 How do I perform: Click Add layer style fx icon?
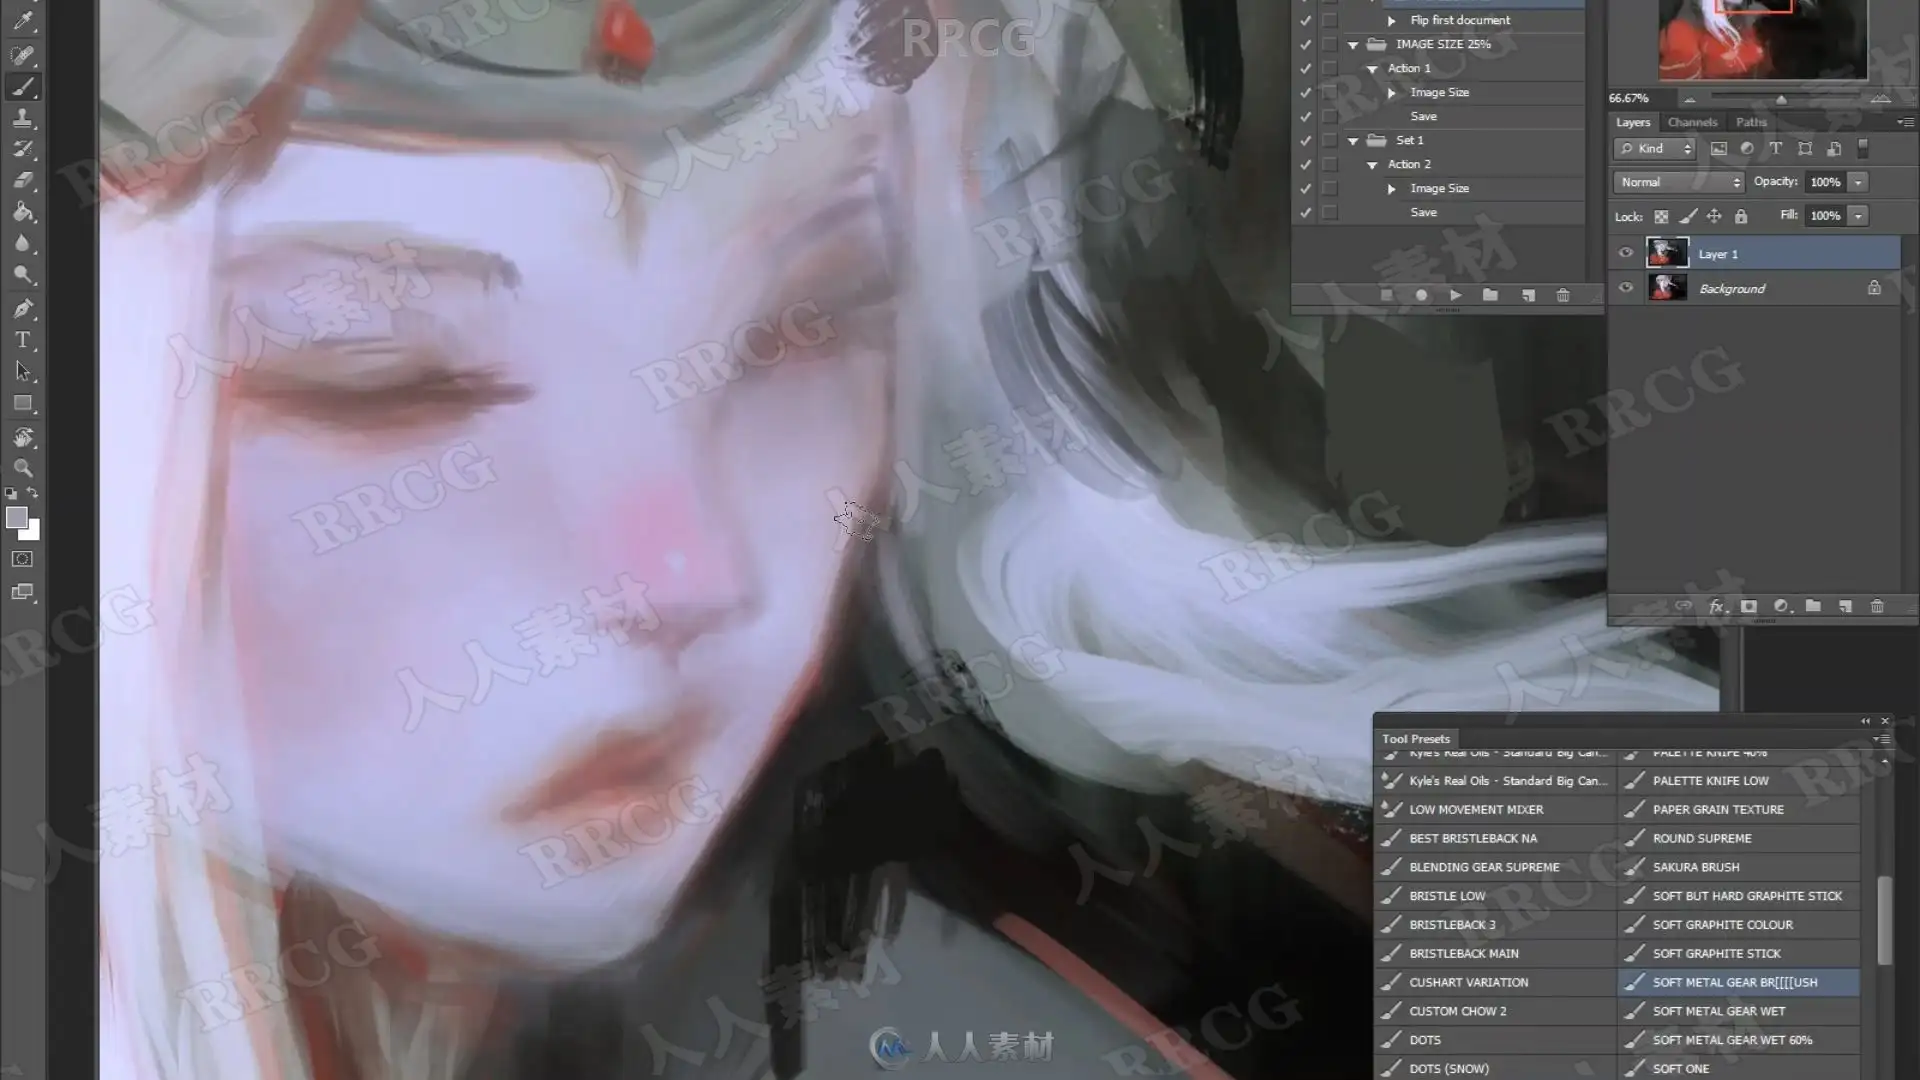[x=1716, y=606]
